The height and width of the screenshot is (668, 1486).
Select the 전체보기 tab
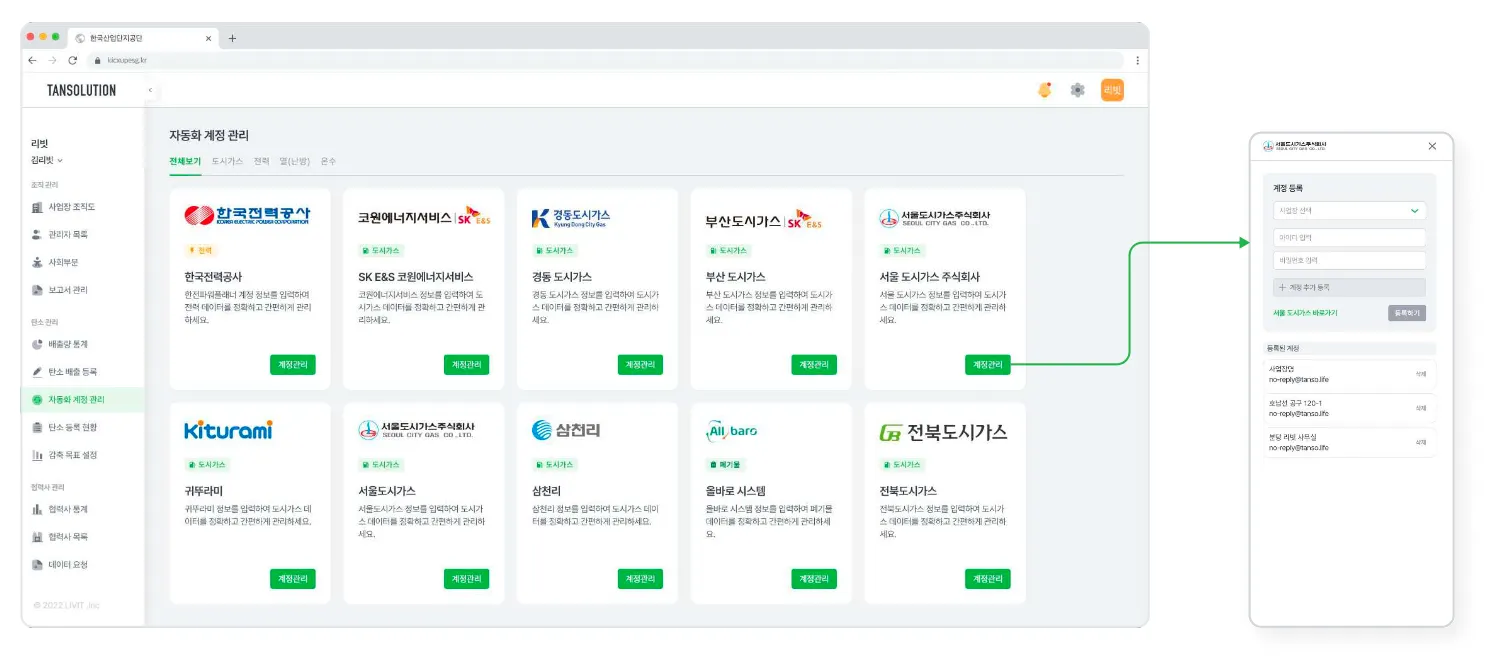pos(185,161)
